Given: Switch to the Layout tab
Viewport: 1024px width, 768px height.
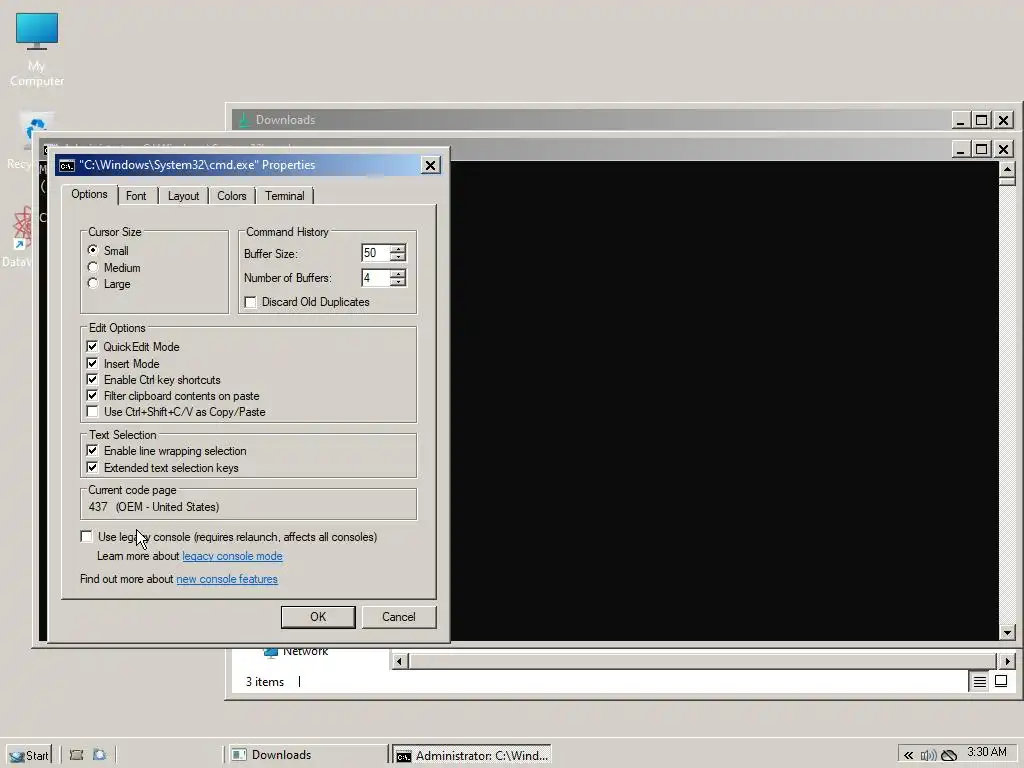Looking at the screenshot, I should coord(184,196).
